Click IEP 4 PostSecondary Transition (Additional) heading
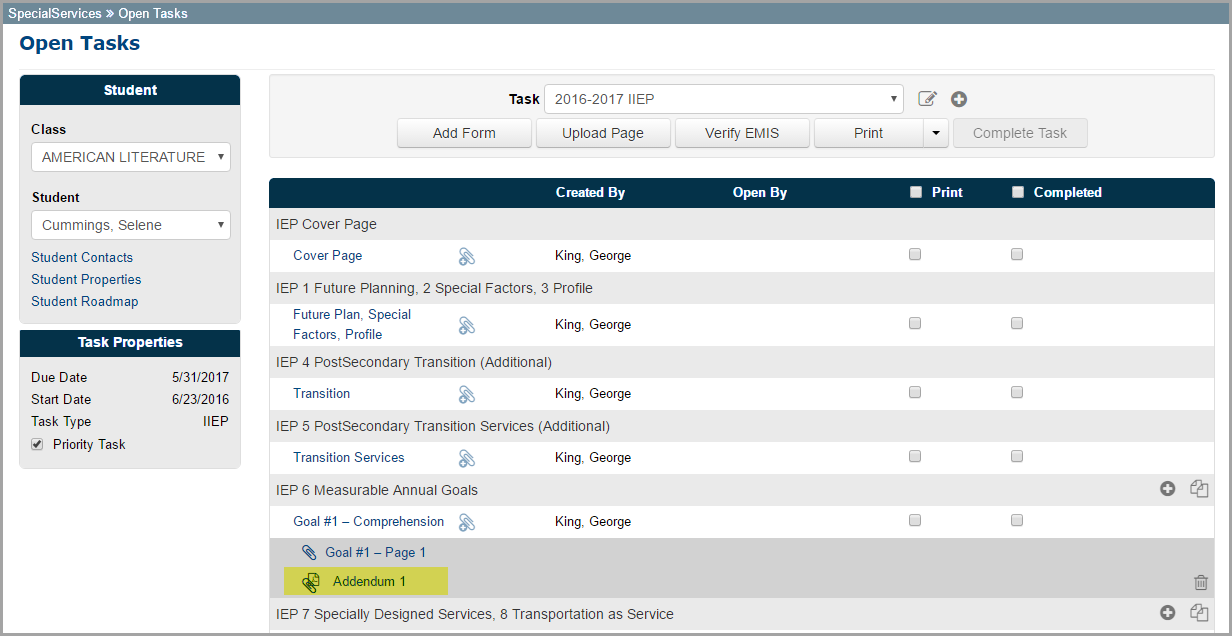 pyautogui.click(x=414, y=362)
